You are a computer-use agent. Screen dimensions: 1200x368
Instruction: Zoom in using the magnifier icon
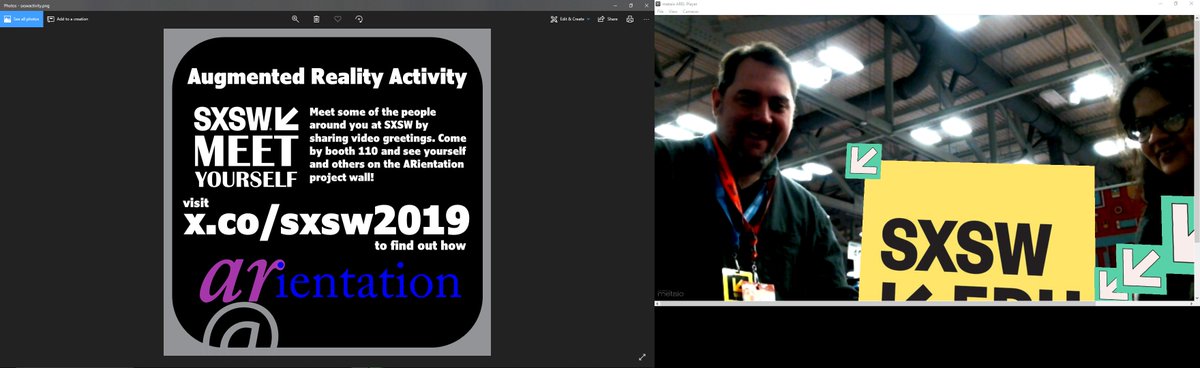(x=296, y=19)
